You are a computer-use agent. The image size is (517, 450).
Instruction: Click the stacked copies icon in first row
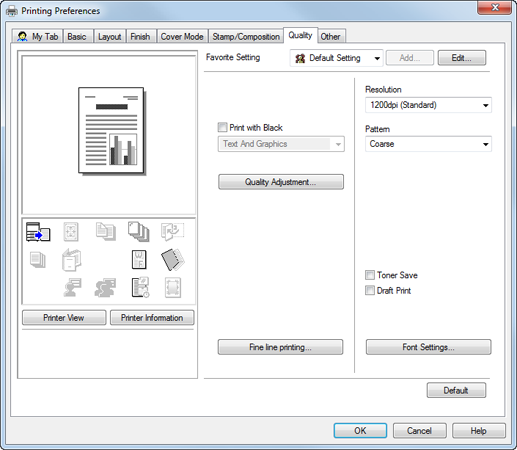(x=138, y=231)
